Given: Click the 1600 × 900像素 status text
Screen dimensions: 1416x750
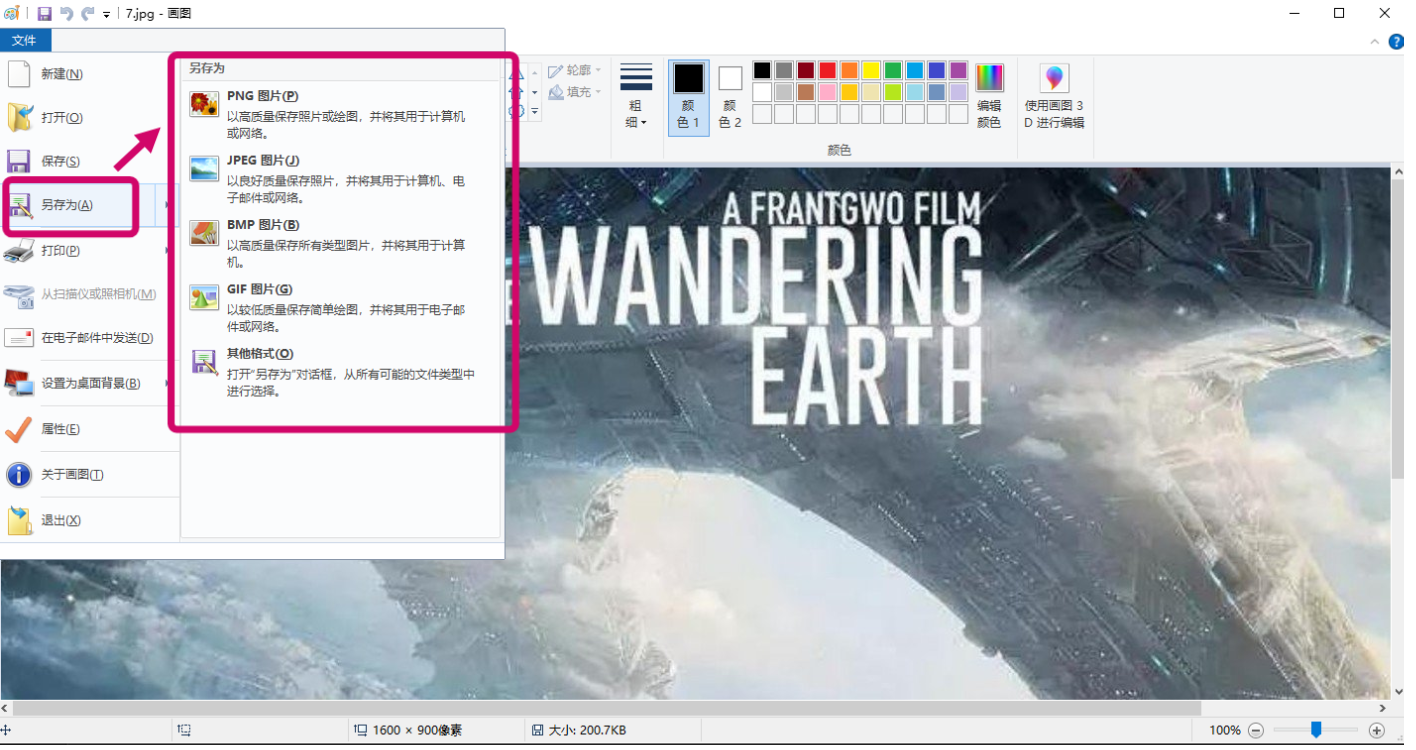Looking at the screenshot, I should pyautogui.click(x=418, y=731).
